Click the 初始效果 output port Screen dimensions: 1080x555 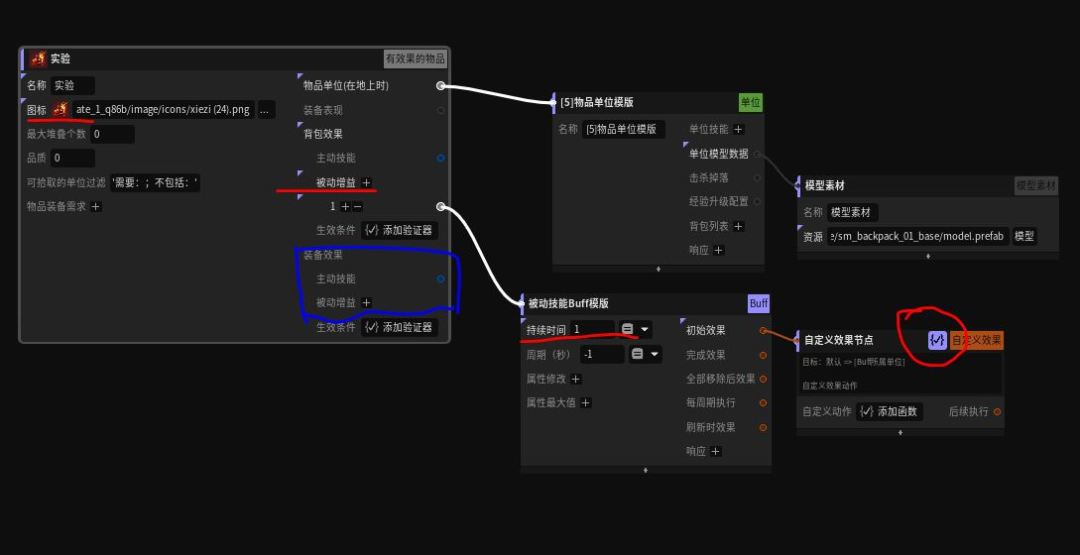click(x=763, y=331)
